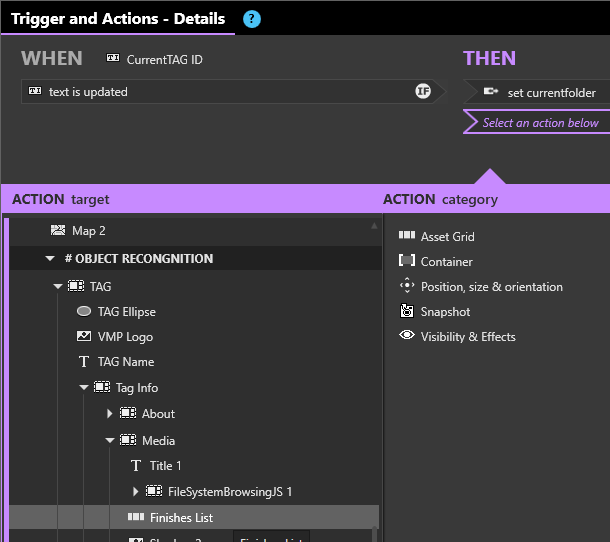
Task: Click the CurrentTAG ID text input icon
Action: (x=113, y=58)
